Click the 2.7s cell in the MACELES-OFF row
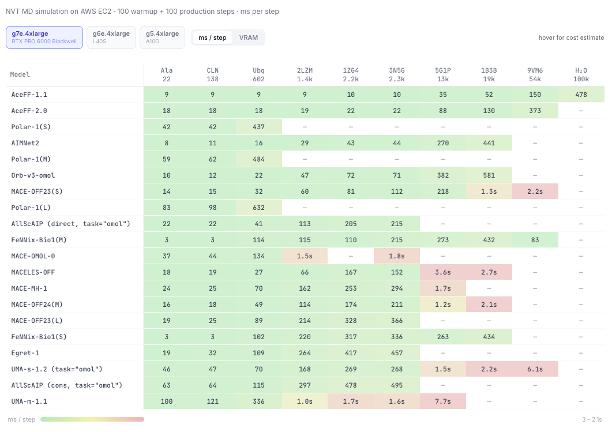The width and height of the screenshot is (612, 432). click(489, 272)
